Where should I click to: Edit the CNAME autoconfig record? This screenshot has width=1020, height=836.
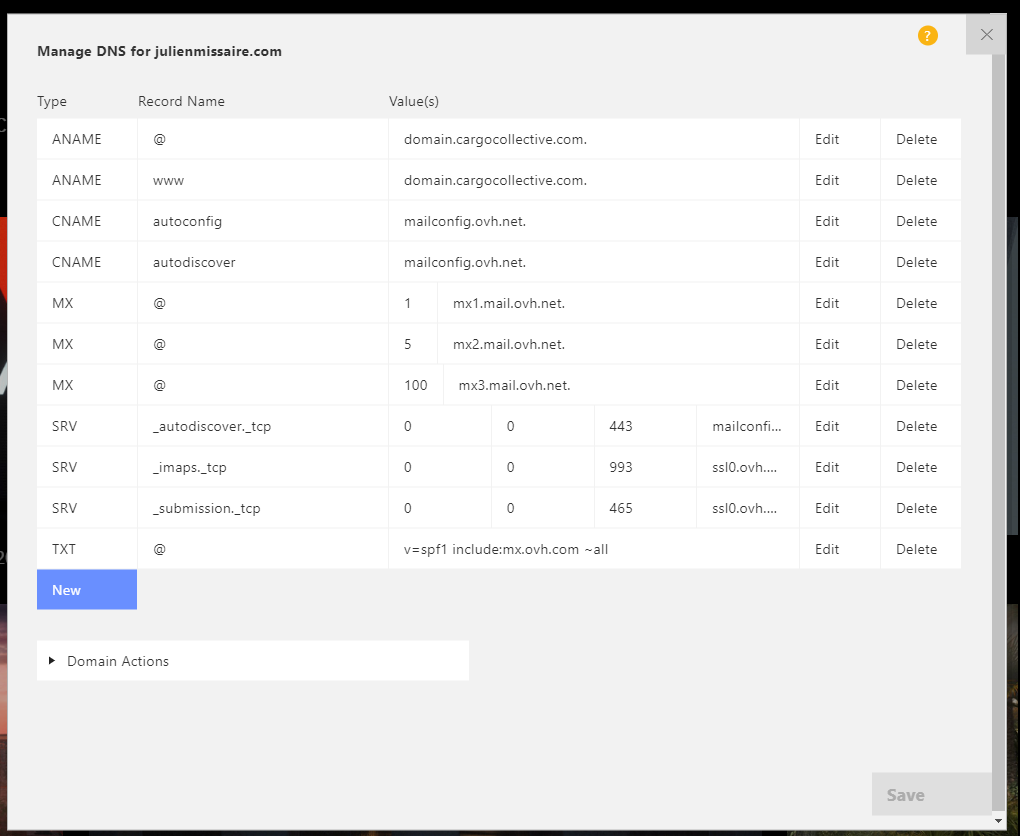[827, 222]
